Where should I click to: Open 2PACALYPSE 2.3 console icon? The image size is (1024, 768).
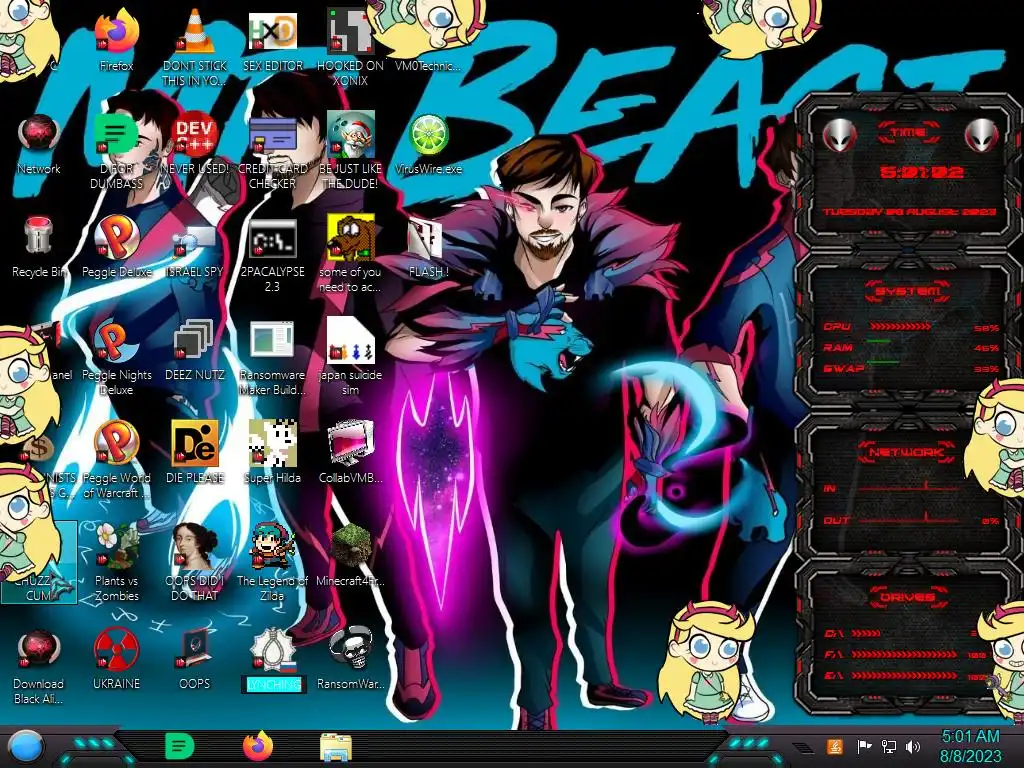coord(272,238)
